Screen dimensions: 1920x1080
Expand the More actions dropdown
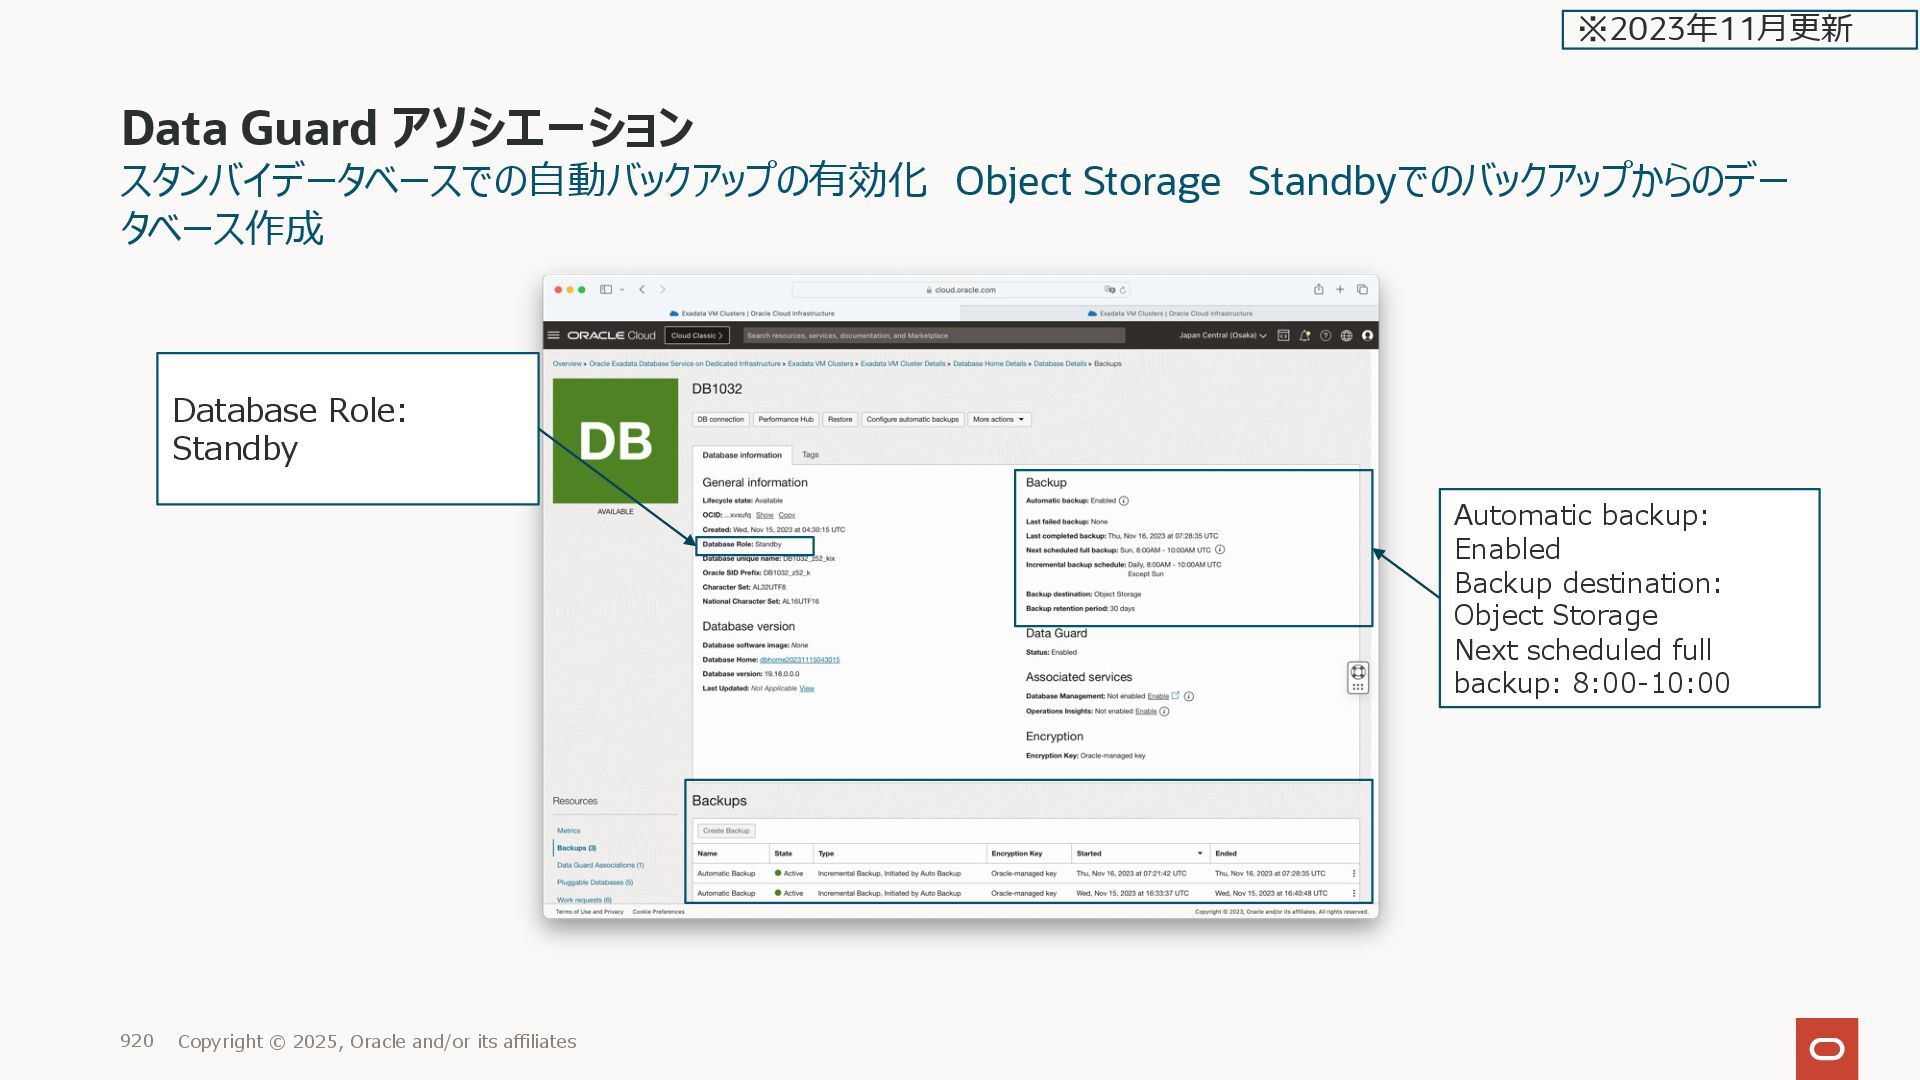(998, 420)
